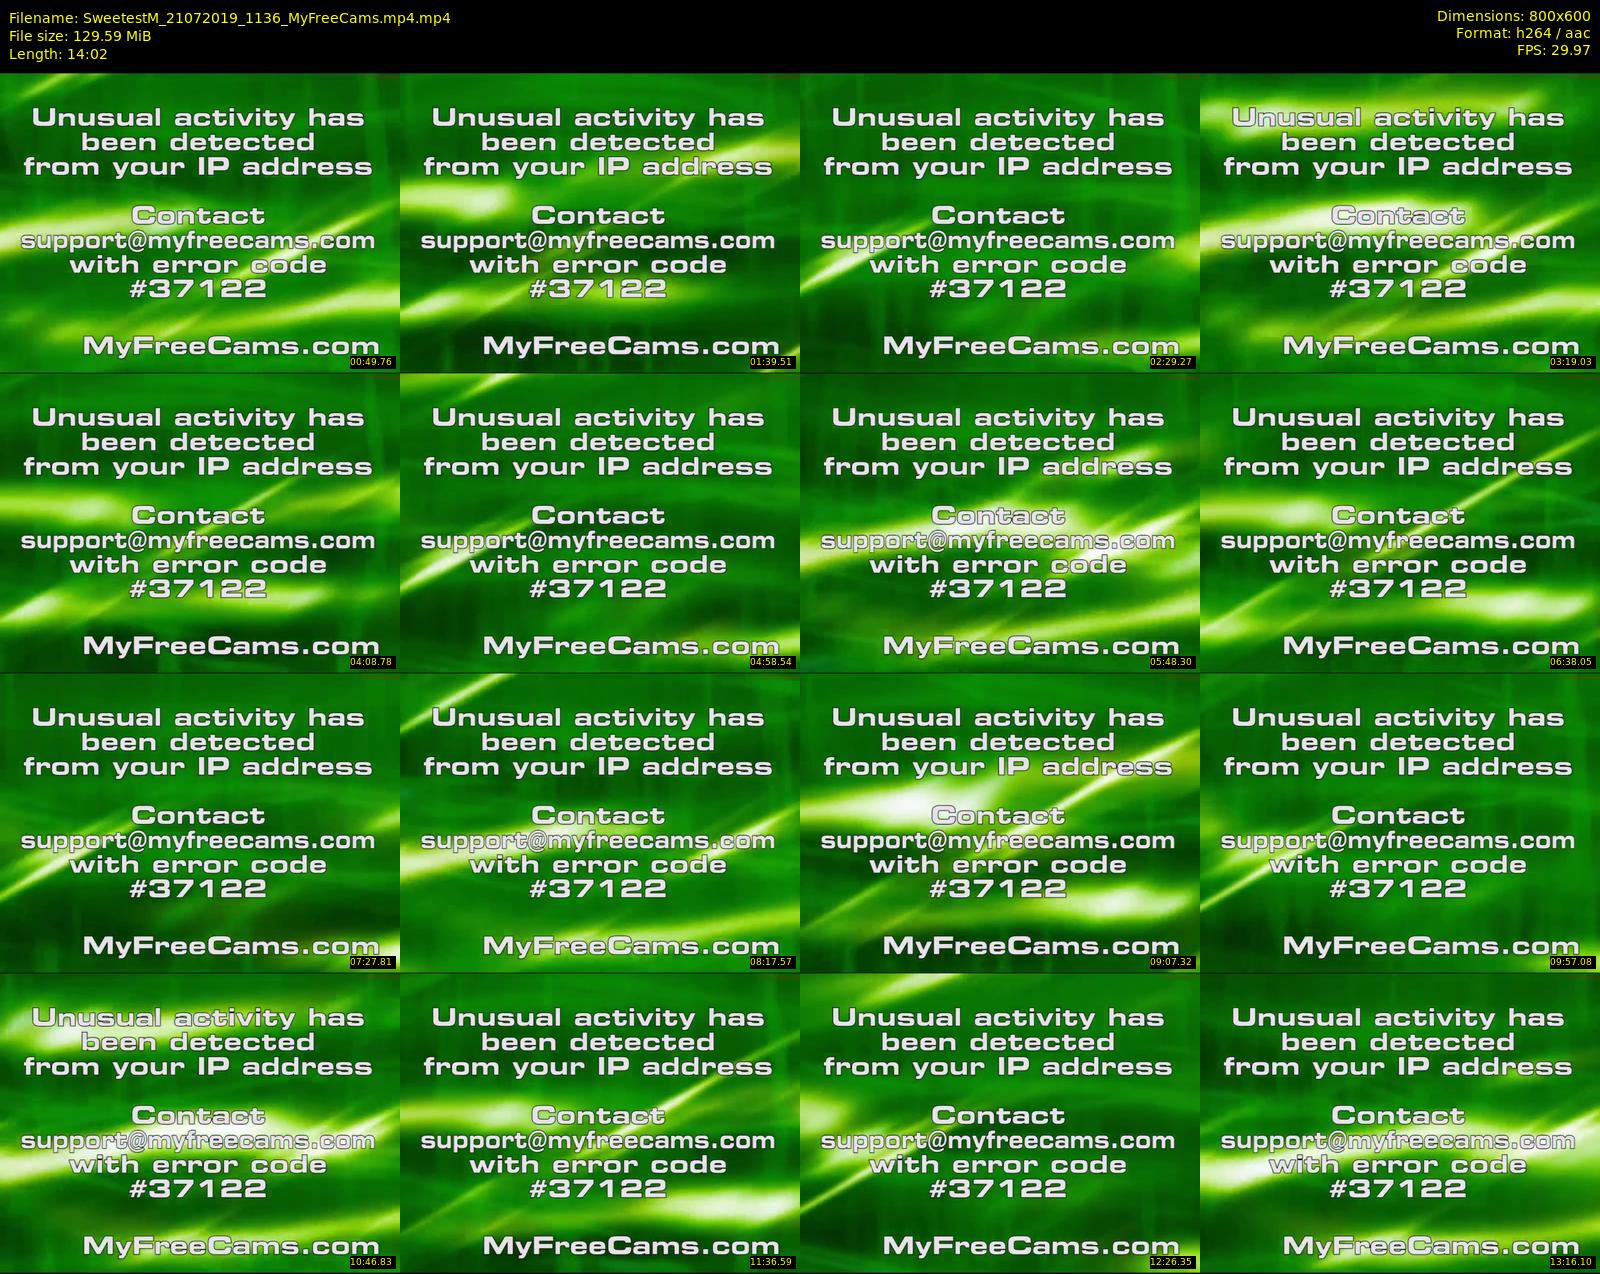Click the 'Format: h264 / aac' text

[x=1523, y=33]
